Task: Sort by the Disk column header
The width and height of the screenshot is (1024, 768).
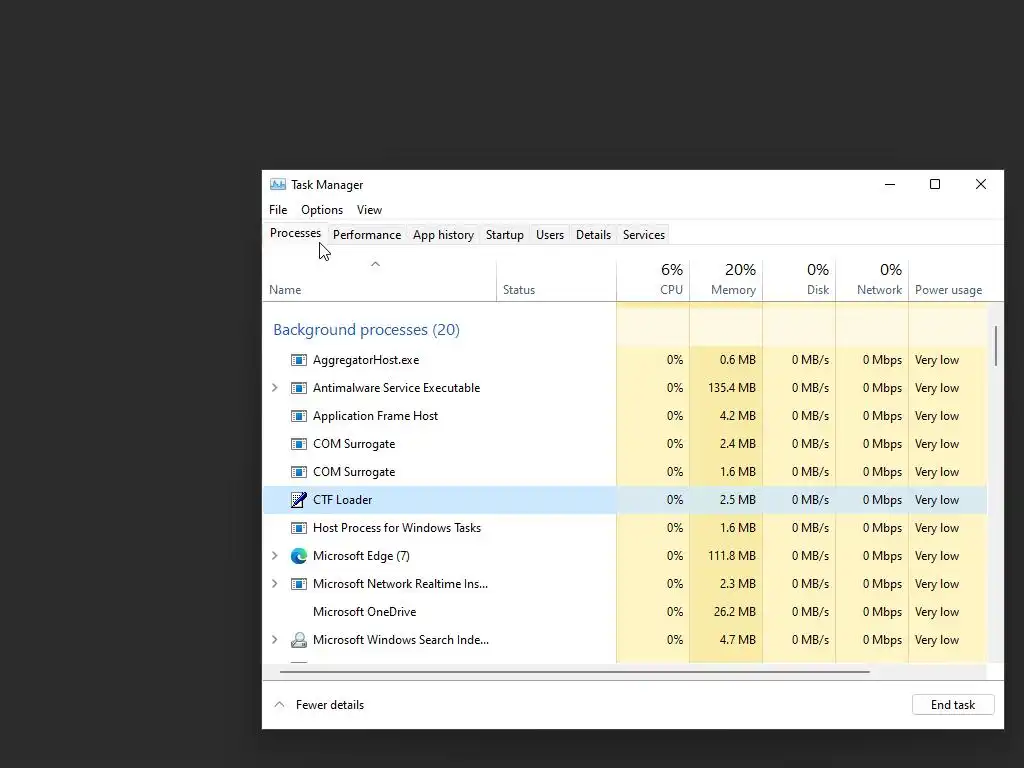Action: coord(799,280)
